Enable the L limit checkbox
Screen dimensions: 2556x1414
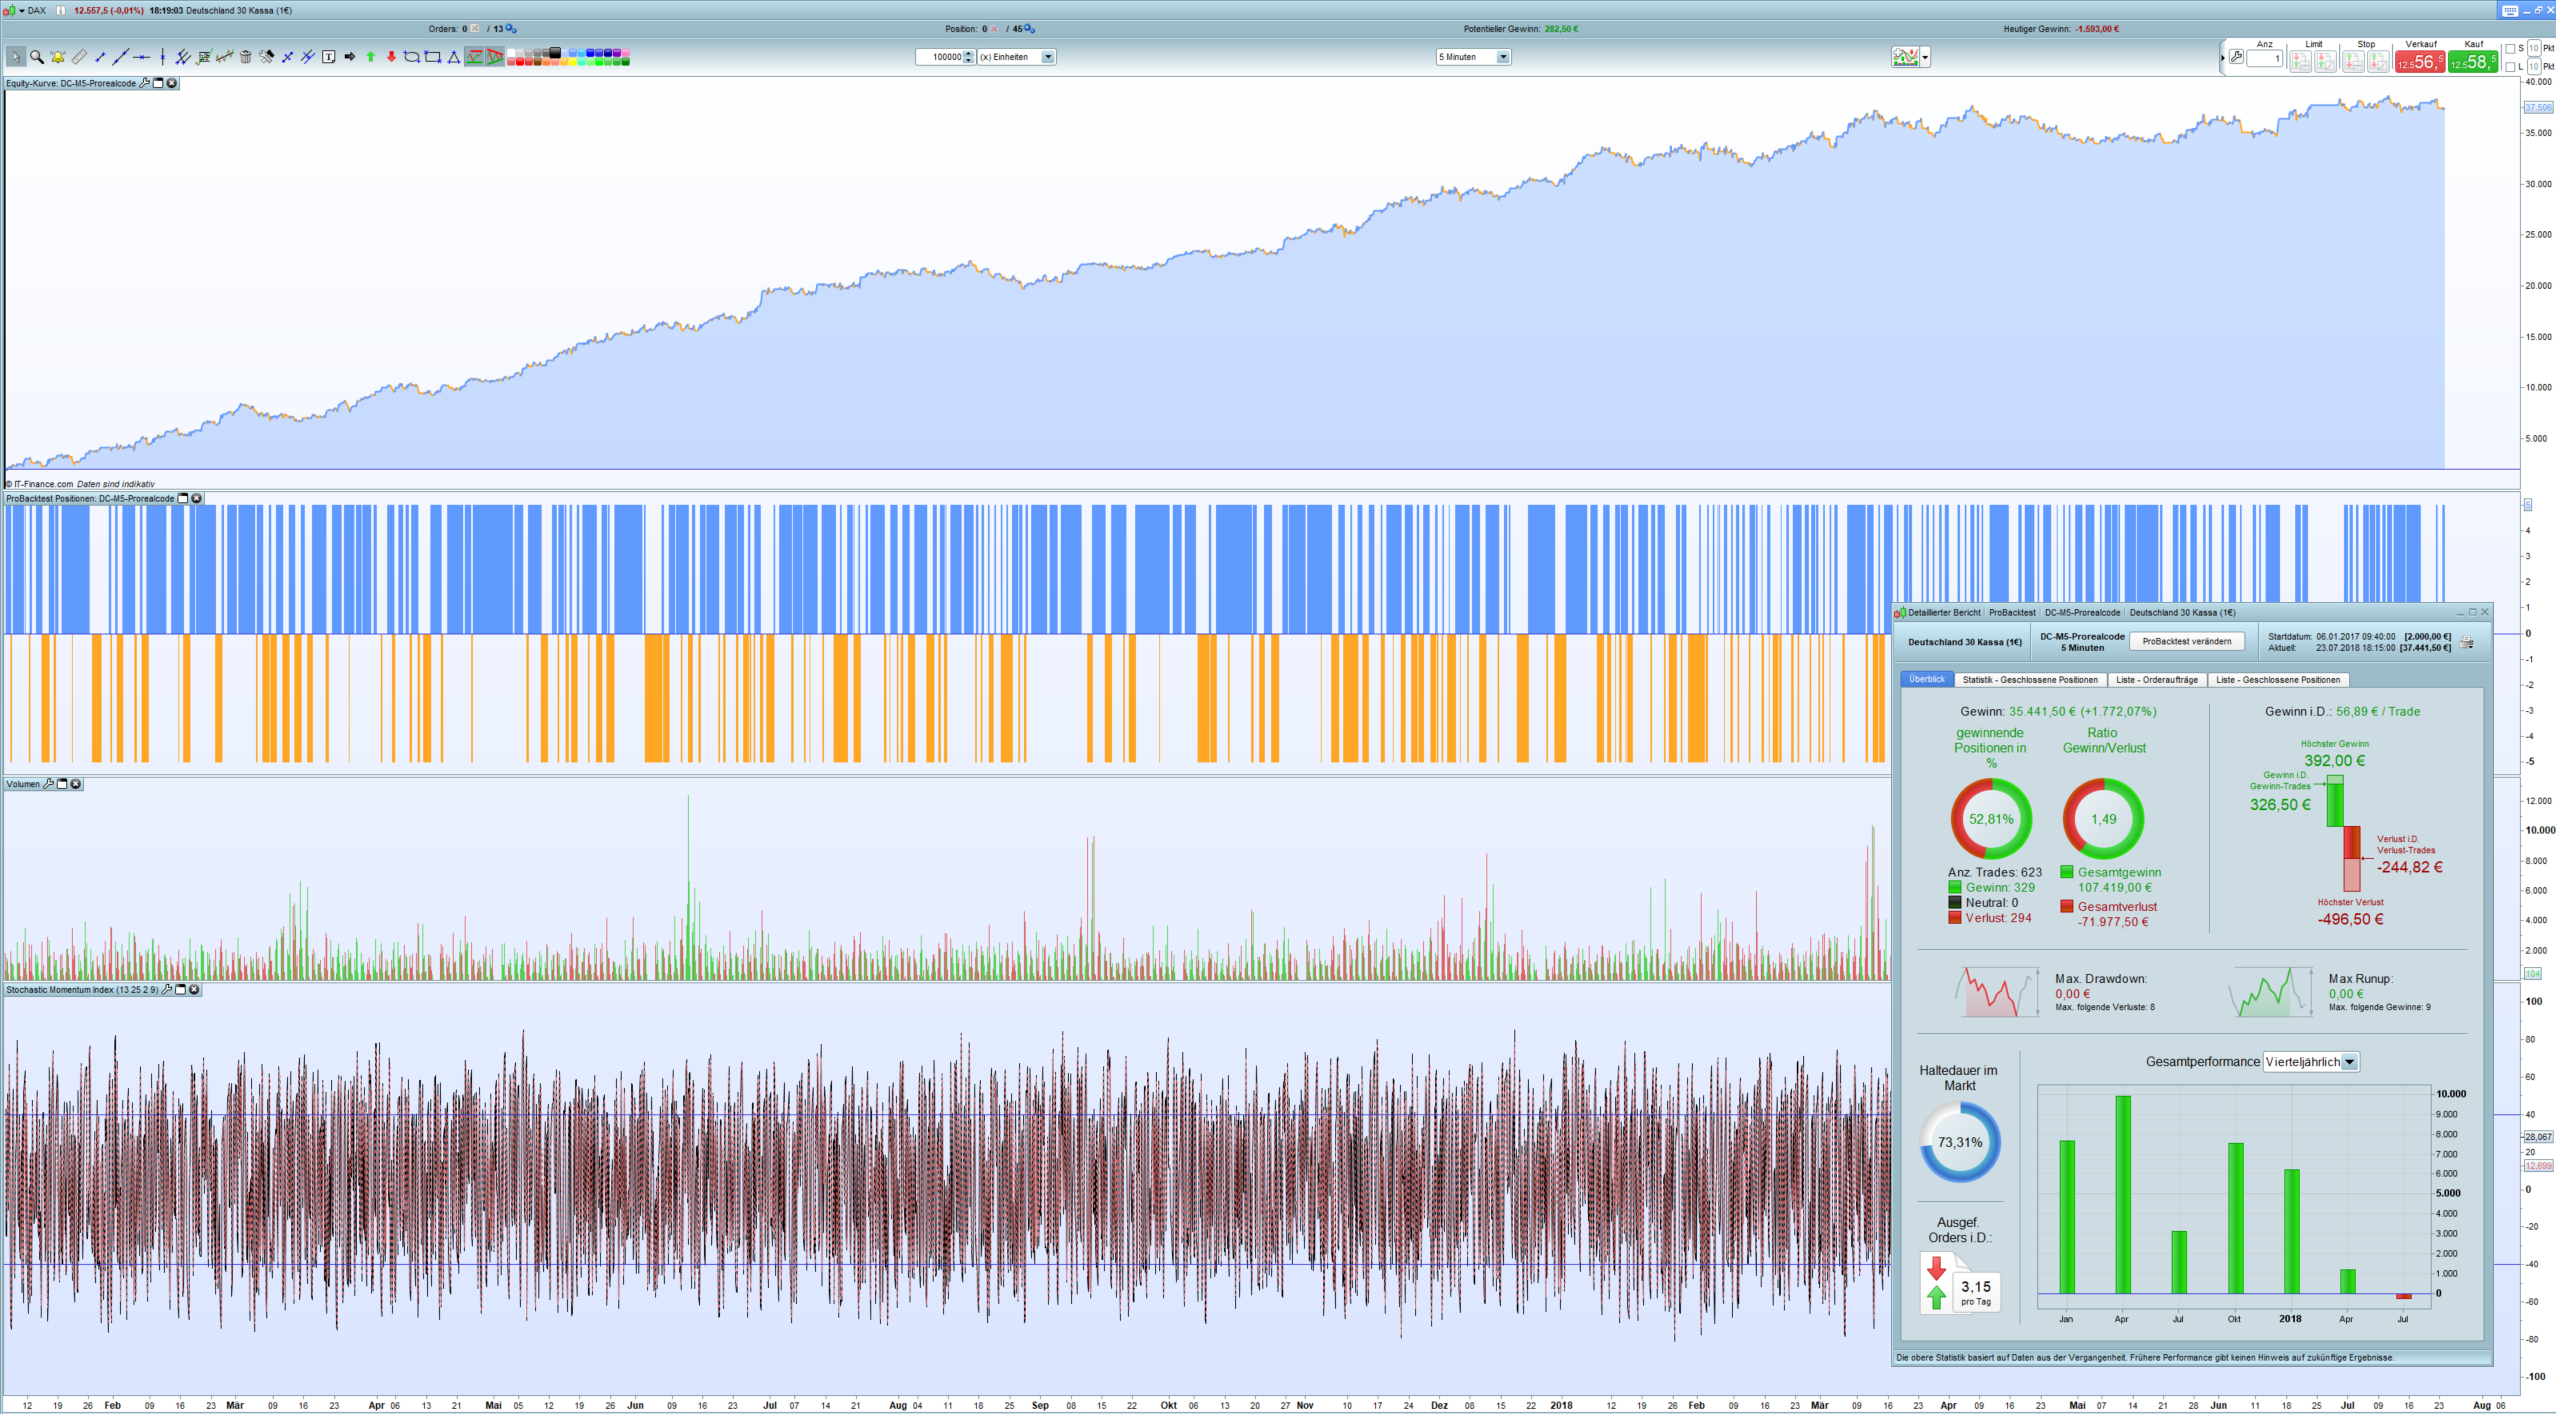2510,67
